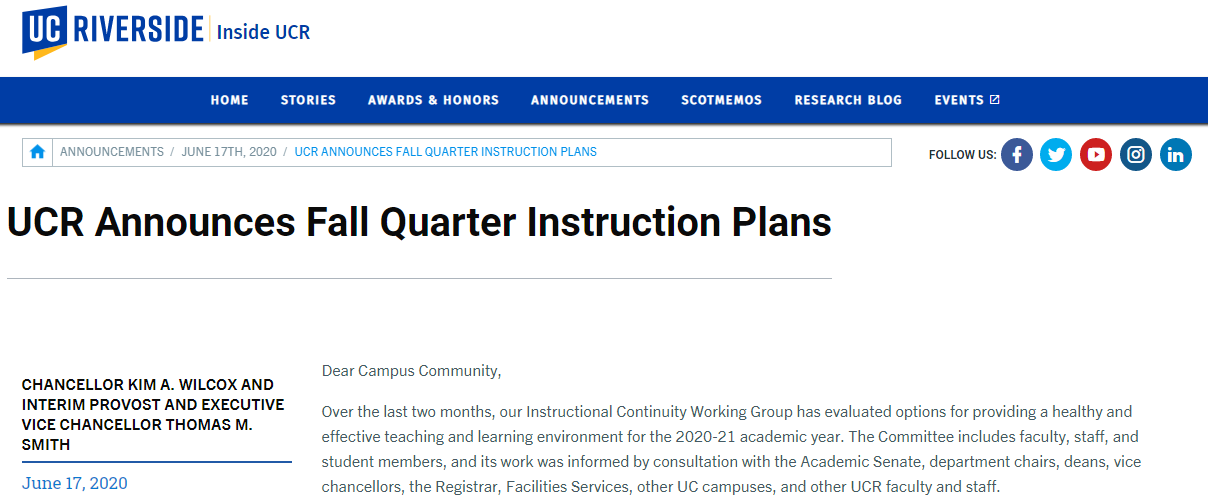The image size is (1208, 501).
Task: Navigate to Research Blog
Action: (848, 100)
